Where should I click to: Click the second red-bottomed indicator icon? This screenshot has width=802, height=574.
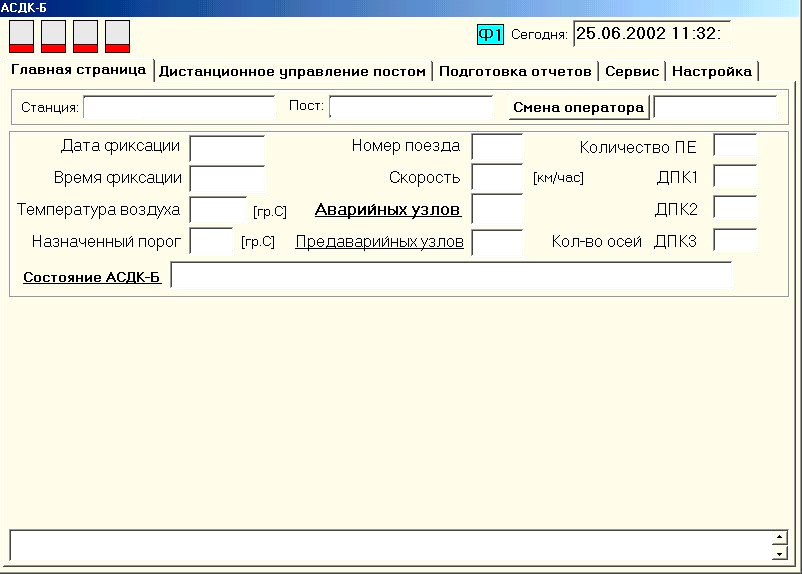pyautogui.click(x=54, y=36)
